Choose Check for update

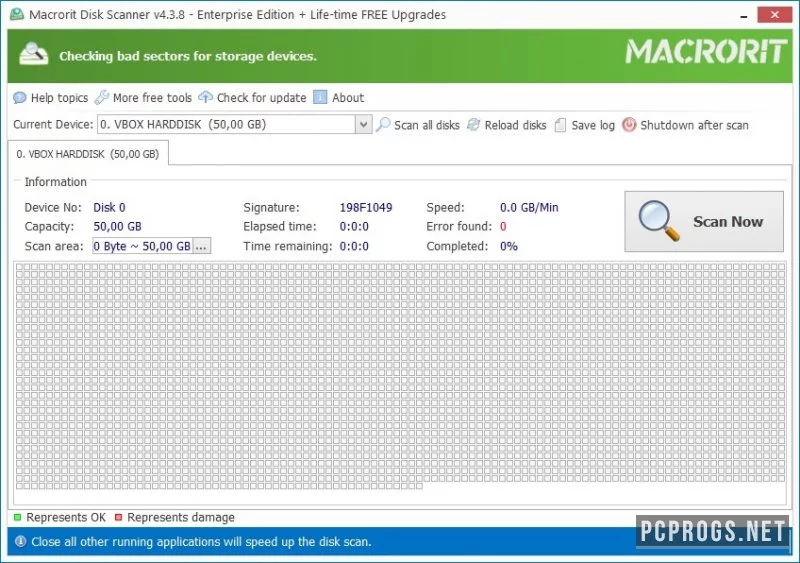[x=261, y=97]
